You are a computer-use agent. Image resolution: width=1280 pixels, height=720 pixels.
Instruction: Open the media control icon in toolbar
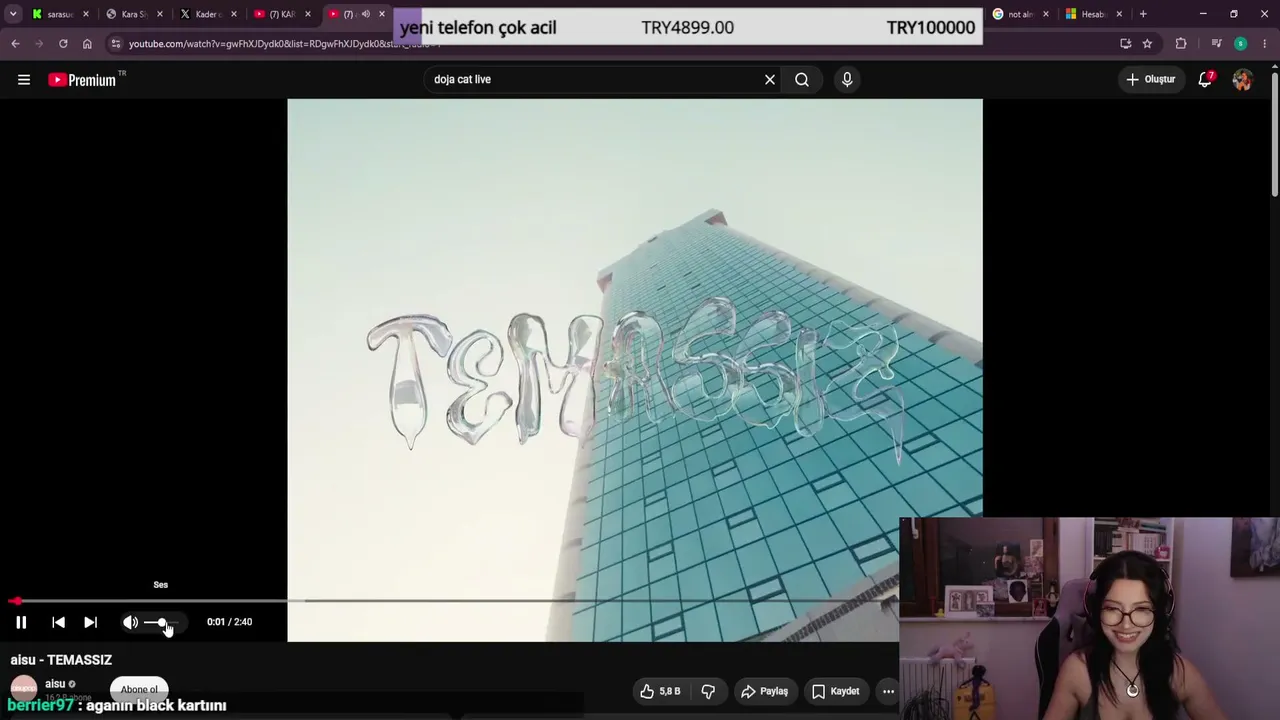tap(1216, 44)
